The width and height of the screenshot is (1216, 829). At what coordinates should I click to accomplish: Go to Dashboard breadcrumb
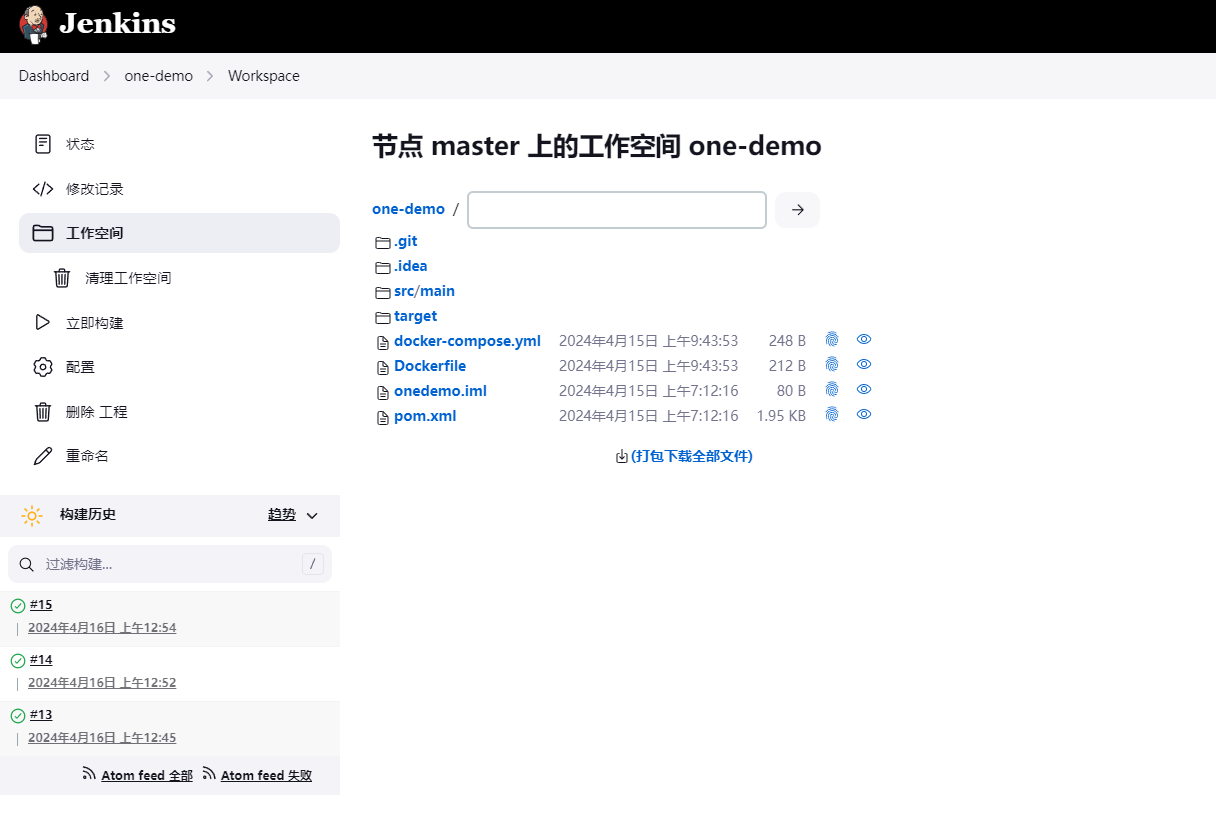click(x=54, y=76)
